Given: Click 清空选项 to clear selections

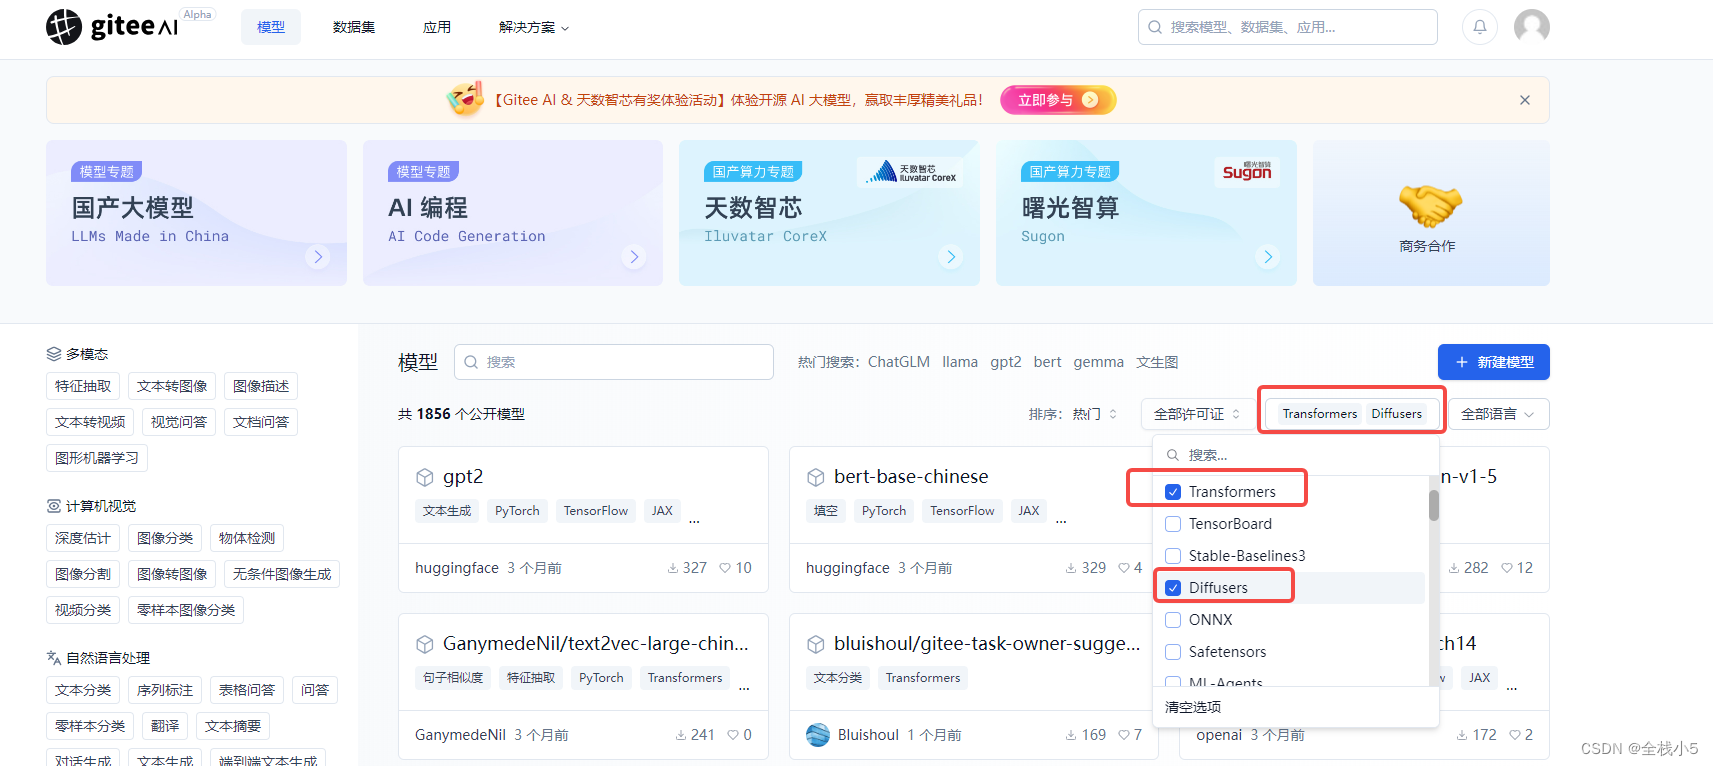Looking at the screenshot, I should pyautogui.click(x=1193, y=707).
